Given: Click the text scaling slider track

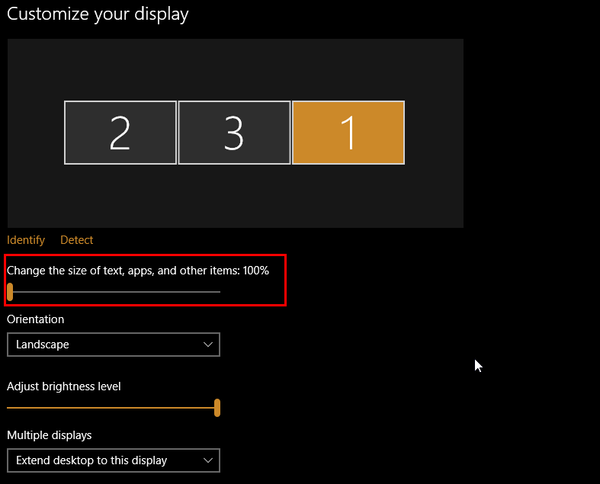Looking at the screenshot, I should pyautogui.click(x=114, y=292).
